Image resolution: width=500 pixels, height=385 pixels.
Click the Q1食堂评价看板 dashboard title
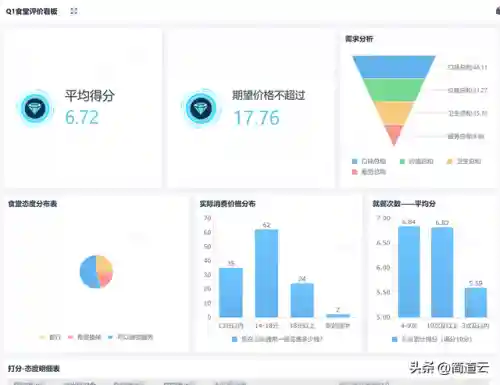[x=32, y=11]
